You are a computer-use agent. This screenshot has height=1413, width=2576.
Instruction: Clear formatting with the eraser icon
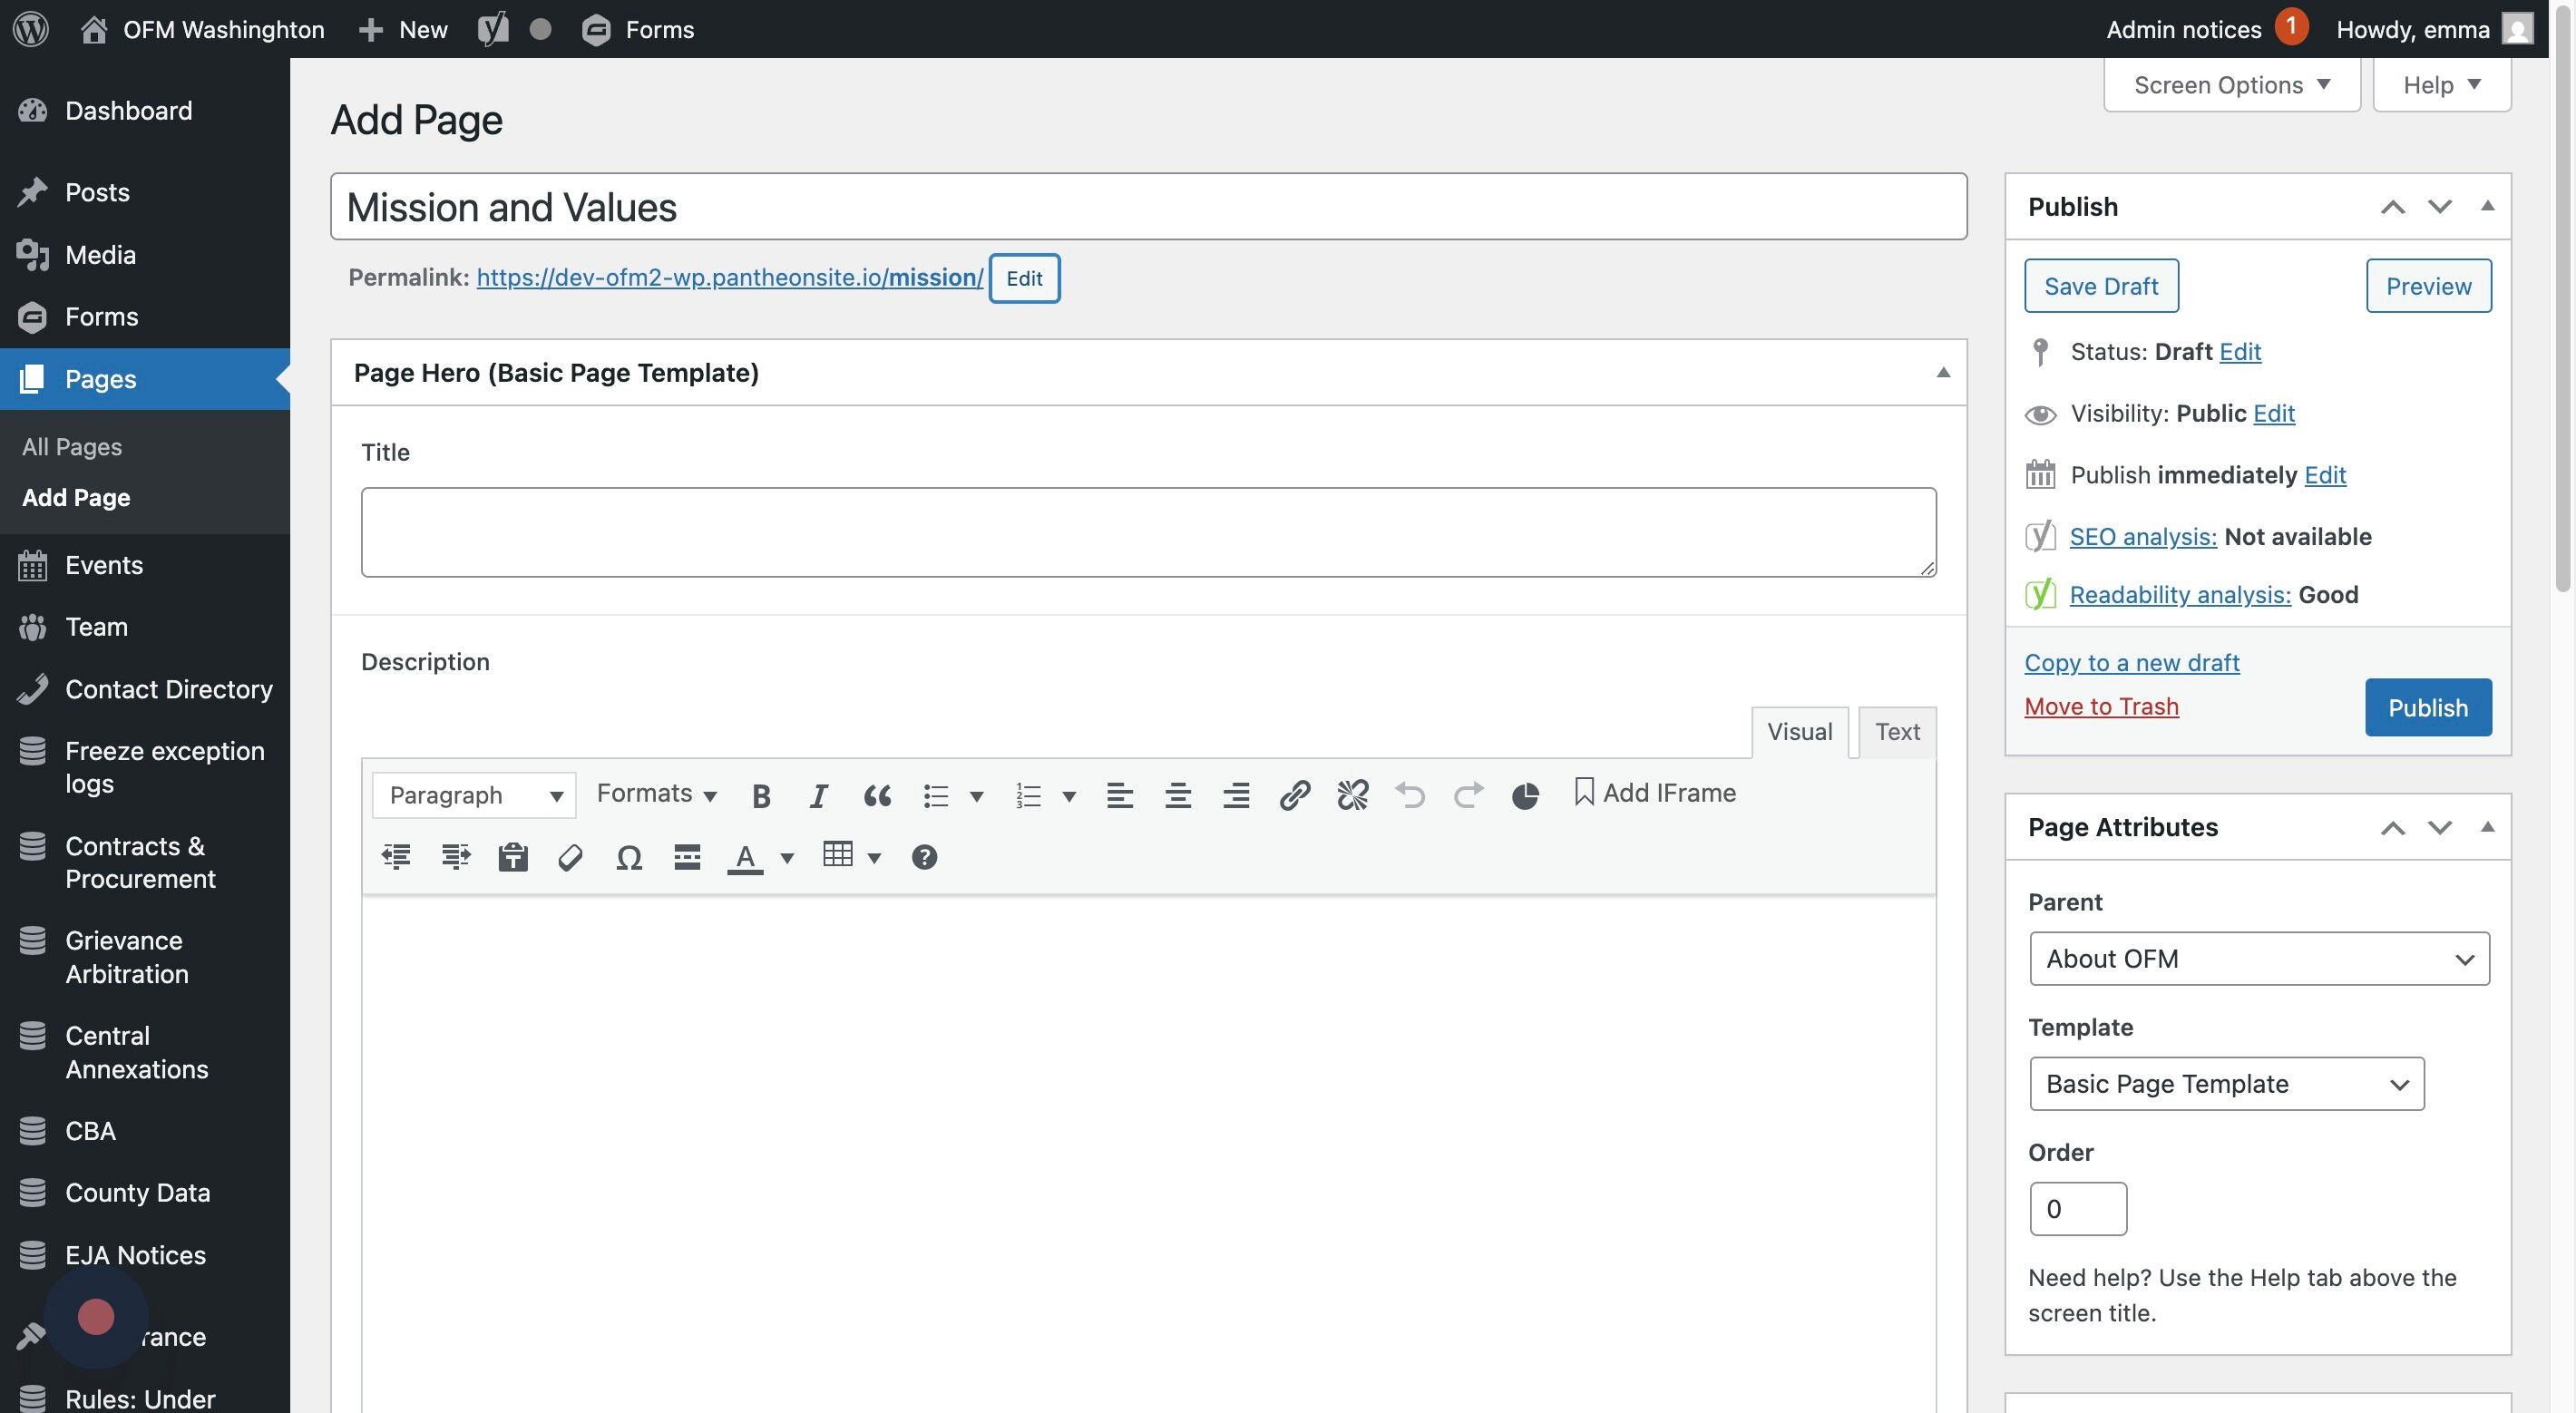[x=570, y=857]
